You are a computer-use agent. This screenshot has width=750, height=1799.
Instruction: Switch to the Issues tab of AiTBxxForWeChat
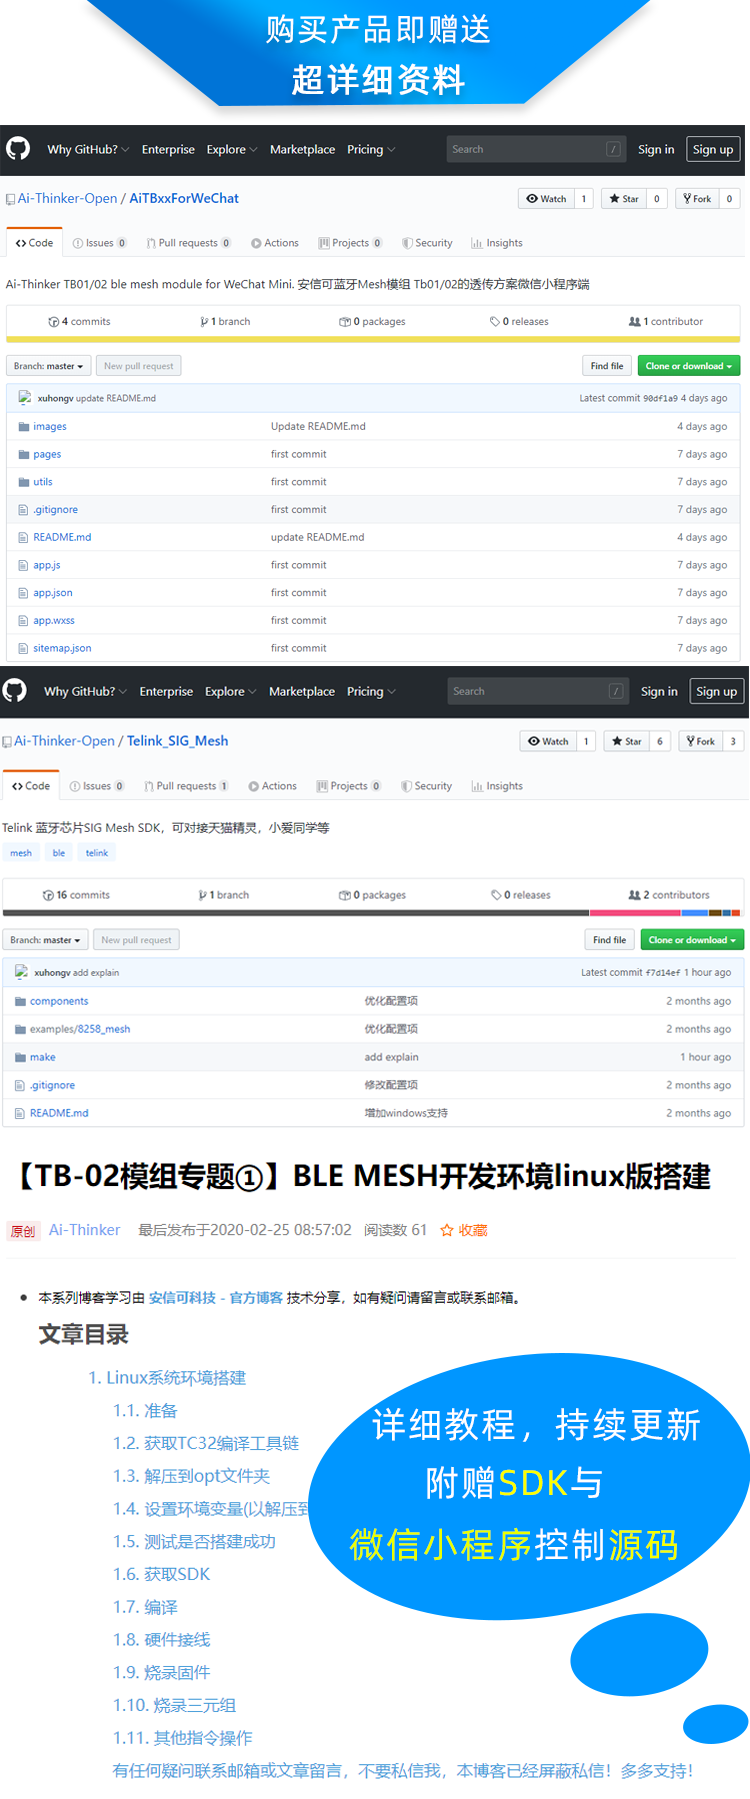(x=99, y=243)
